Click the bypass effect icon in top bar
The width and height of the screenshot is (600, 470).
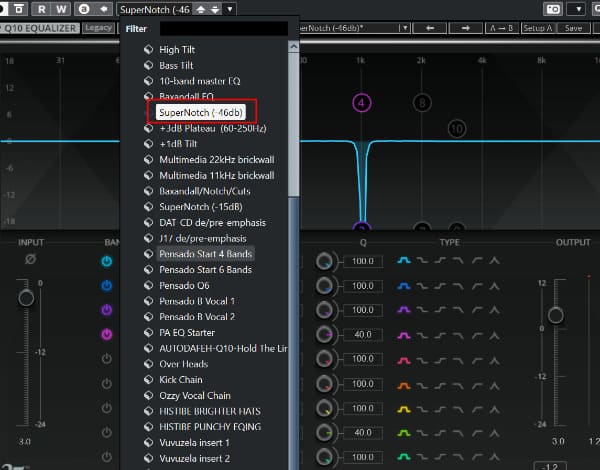(19, 9)
